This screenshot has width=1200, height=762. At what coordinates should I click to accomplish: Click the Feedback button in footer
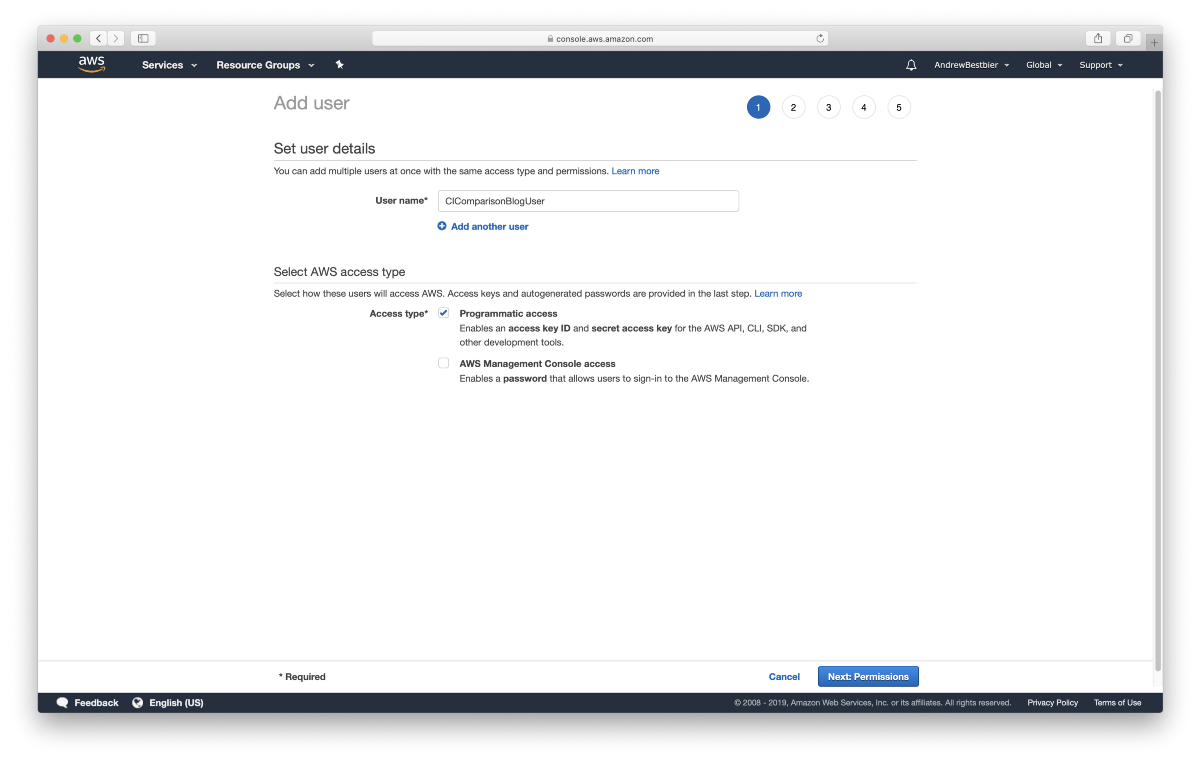click(87, 703)
